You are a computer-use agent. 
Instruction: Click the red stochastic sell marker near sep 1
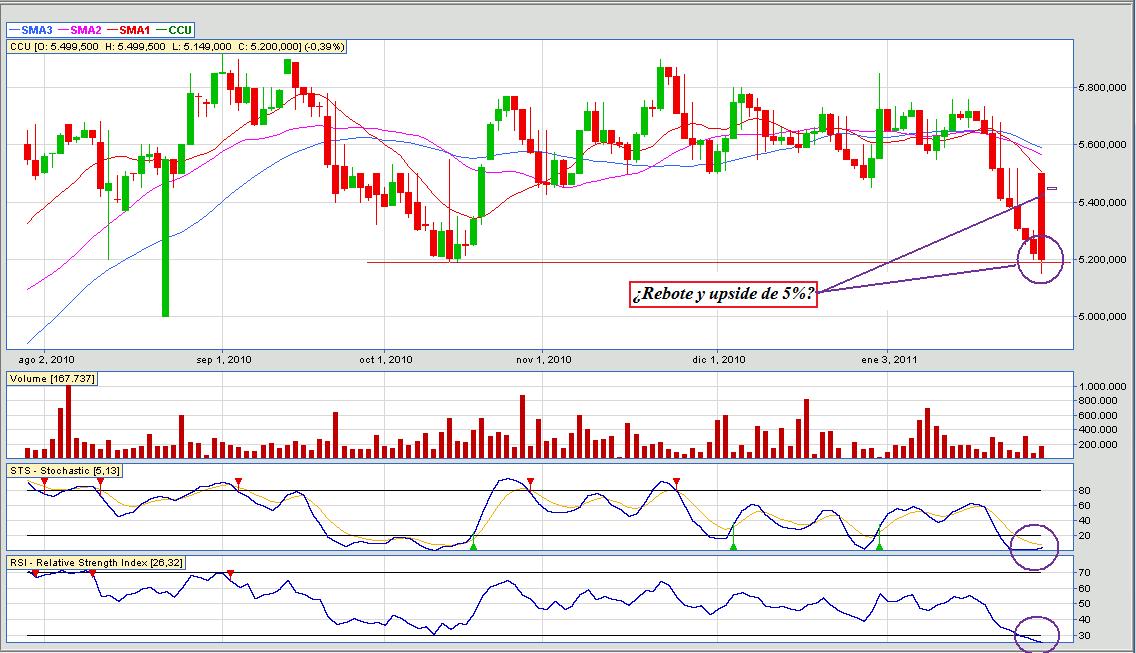(x=239, y=482)
